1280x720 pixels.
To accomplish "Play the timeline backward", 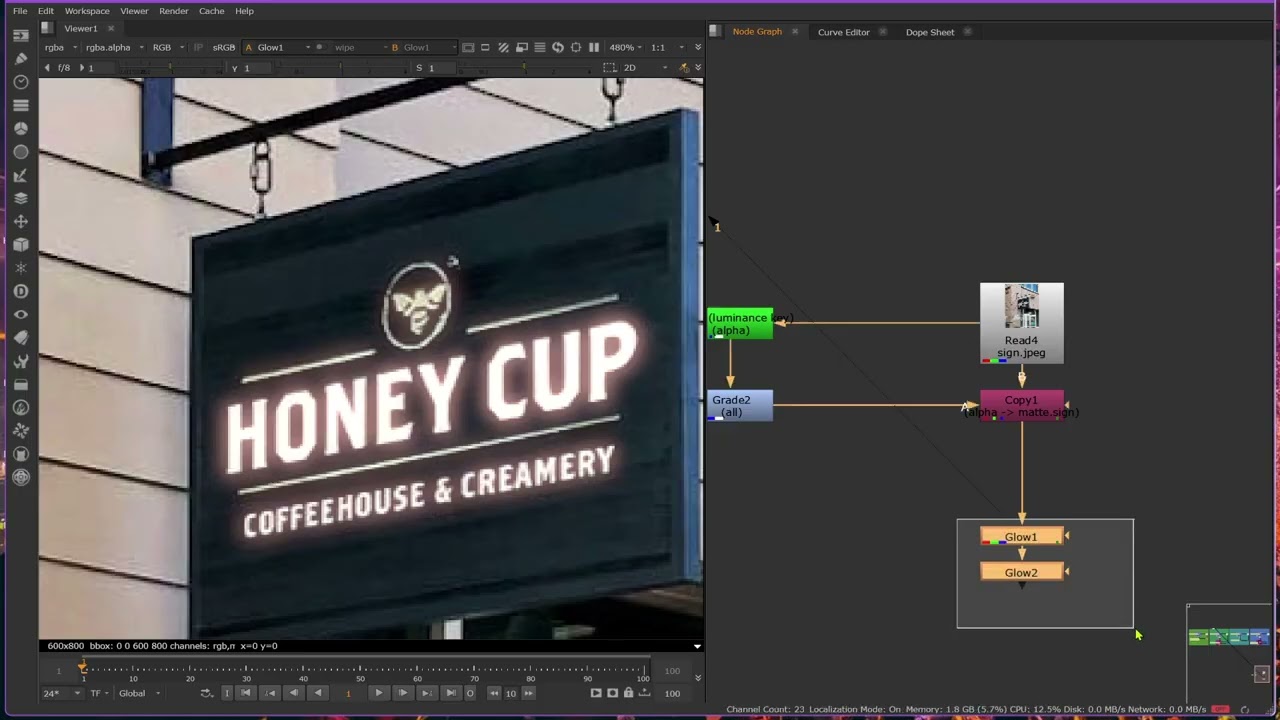I will pos(318,693).
